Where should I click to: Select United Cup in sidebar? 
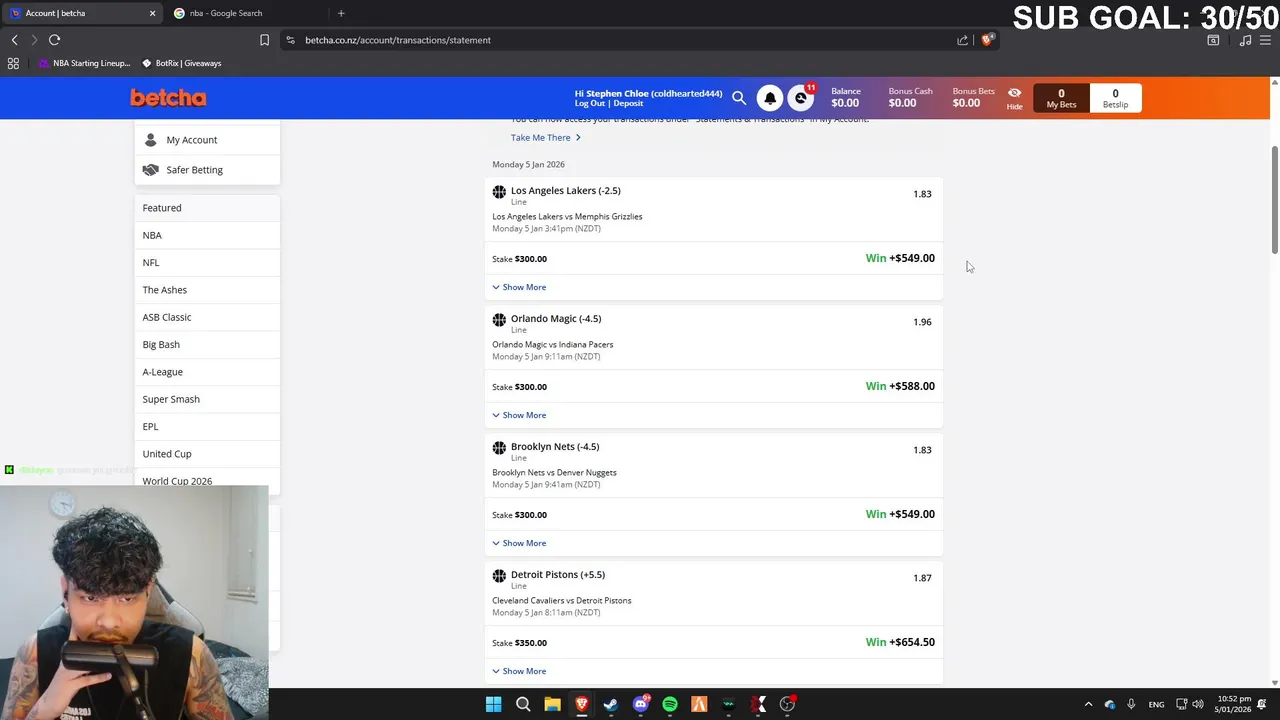(207, 454)
